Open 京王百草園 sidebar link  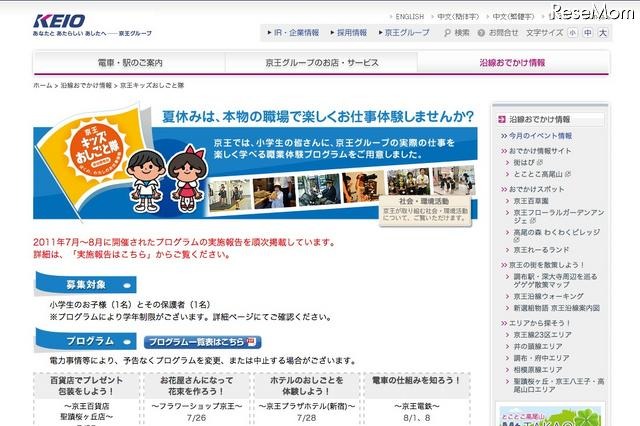531,201
